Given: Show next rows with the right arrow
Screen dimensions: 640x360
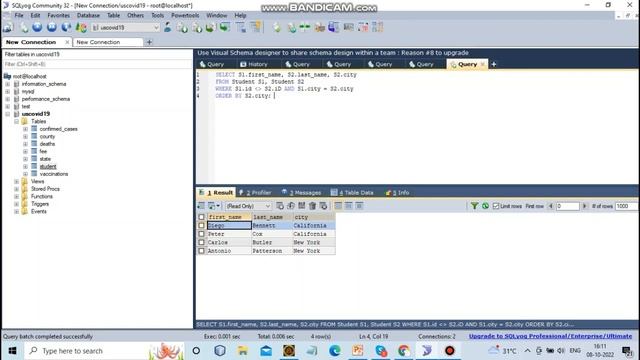Looking at the screenshot, I should (584, 206).
